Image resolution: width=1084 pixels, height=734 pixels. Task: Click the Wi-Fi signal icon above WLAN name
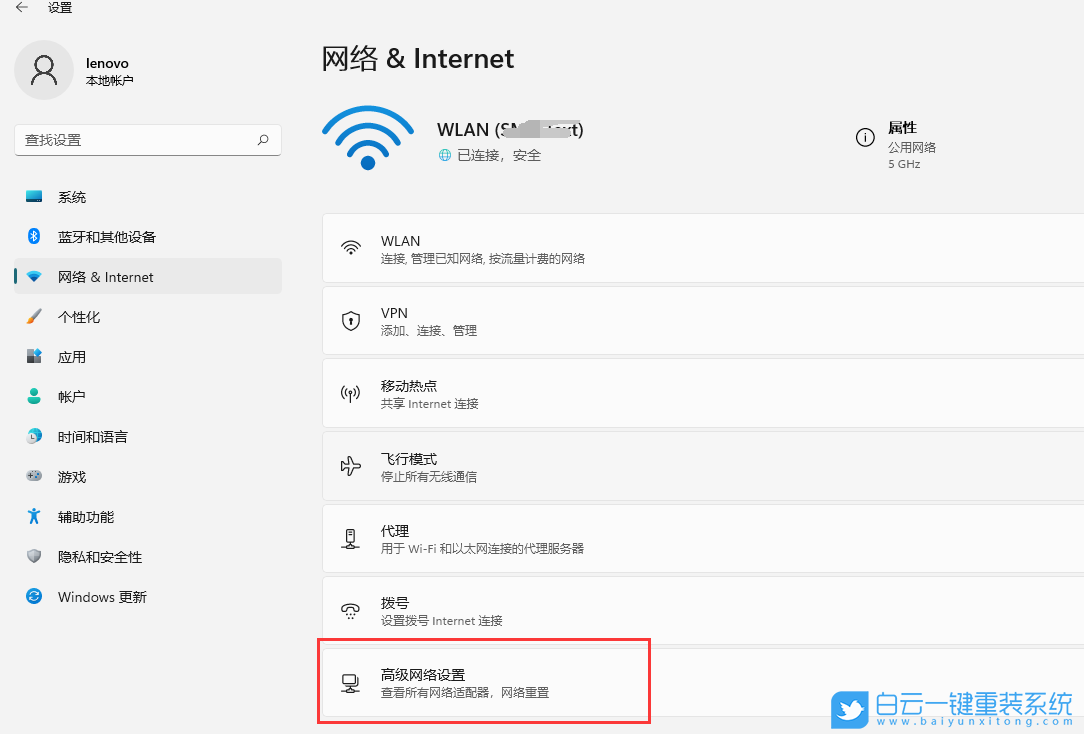tap(368, 138)
